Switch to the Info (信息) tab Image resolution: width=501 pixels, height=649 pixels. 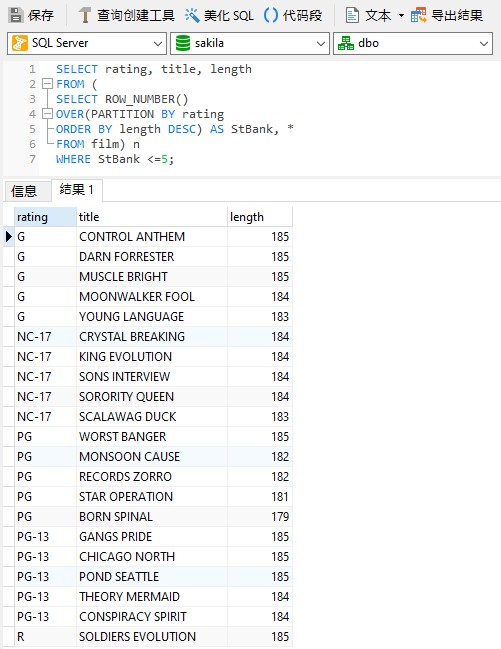(x=24, y=191)
